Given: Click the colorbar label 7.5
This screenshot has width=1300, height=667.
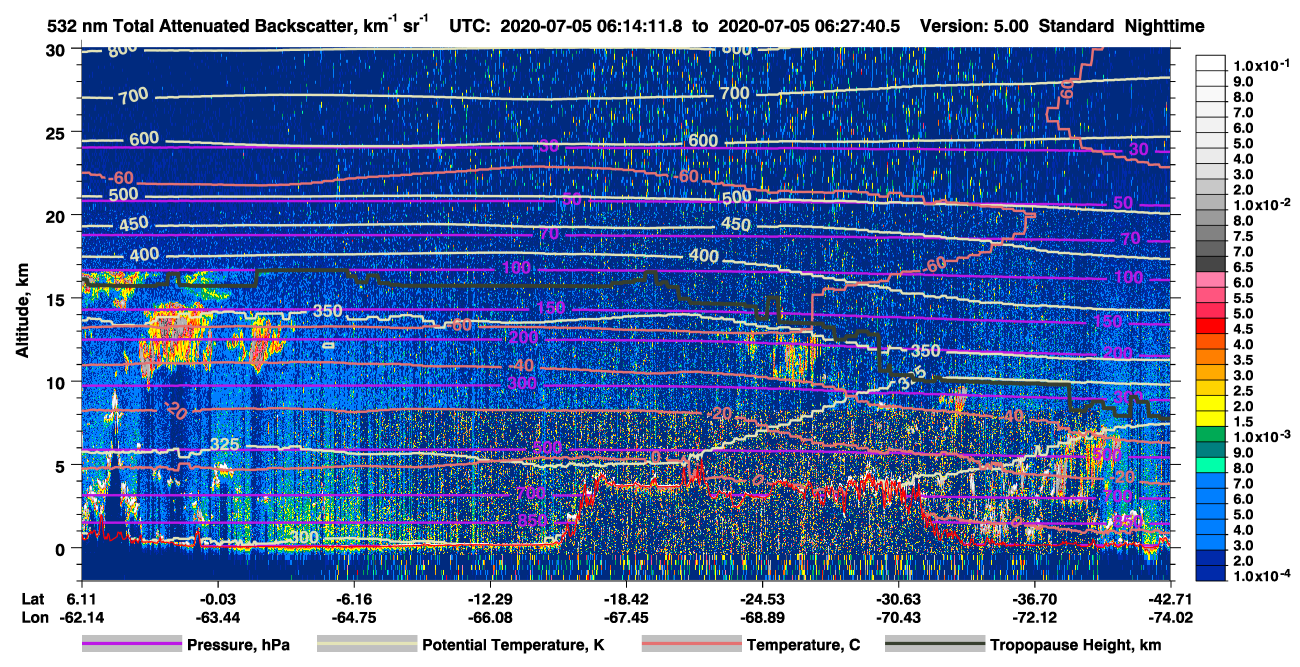Looking at the screenshot, I should (x=1244, y=236).
